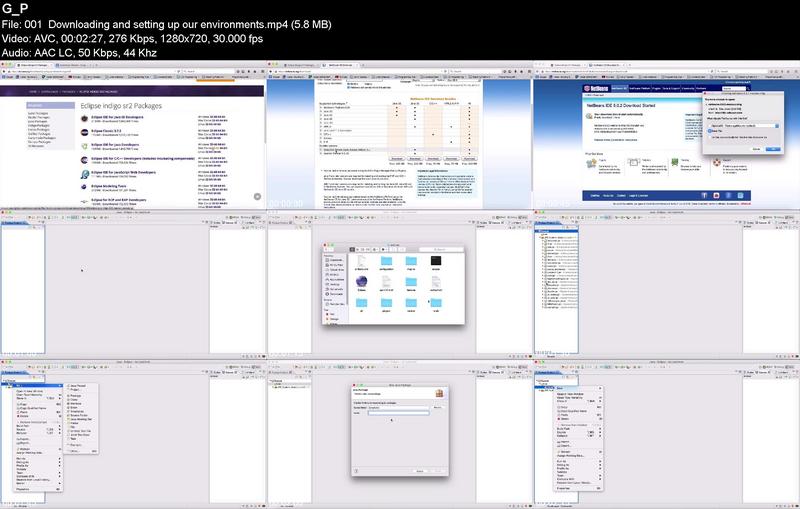Open the black eclipse executable icon in Finder
The width and height of the screenshot is (800, 509).
(436, 263)
